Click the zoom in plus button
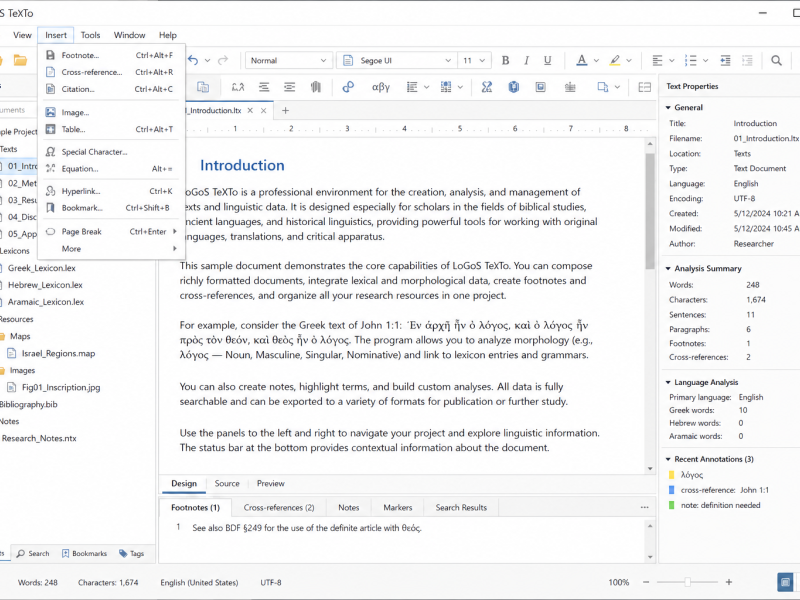This screenshot has height=600, width=800. click(729, 582)
